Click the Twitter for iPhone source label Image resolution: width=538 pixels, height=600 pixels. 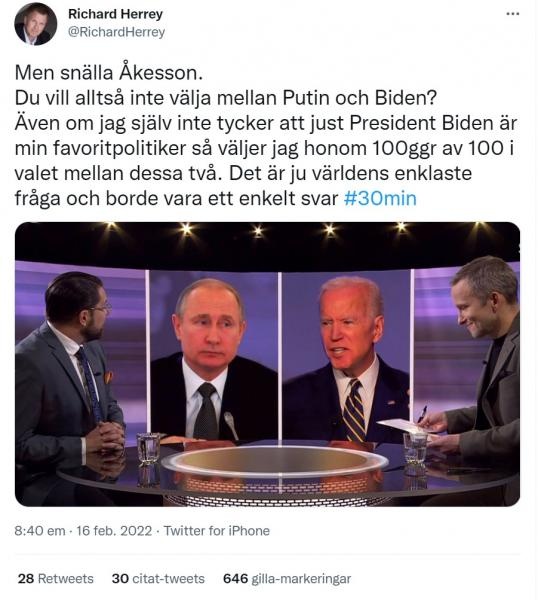tap(217, 531)
